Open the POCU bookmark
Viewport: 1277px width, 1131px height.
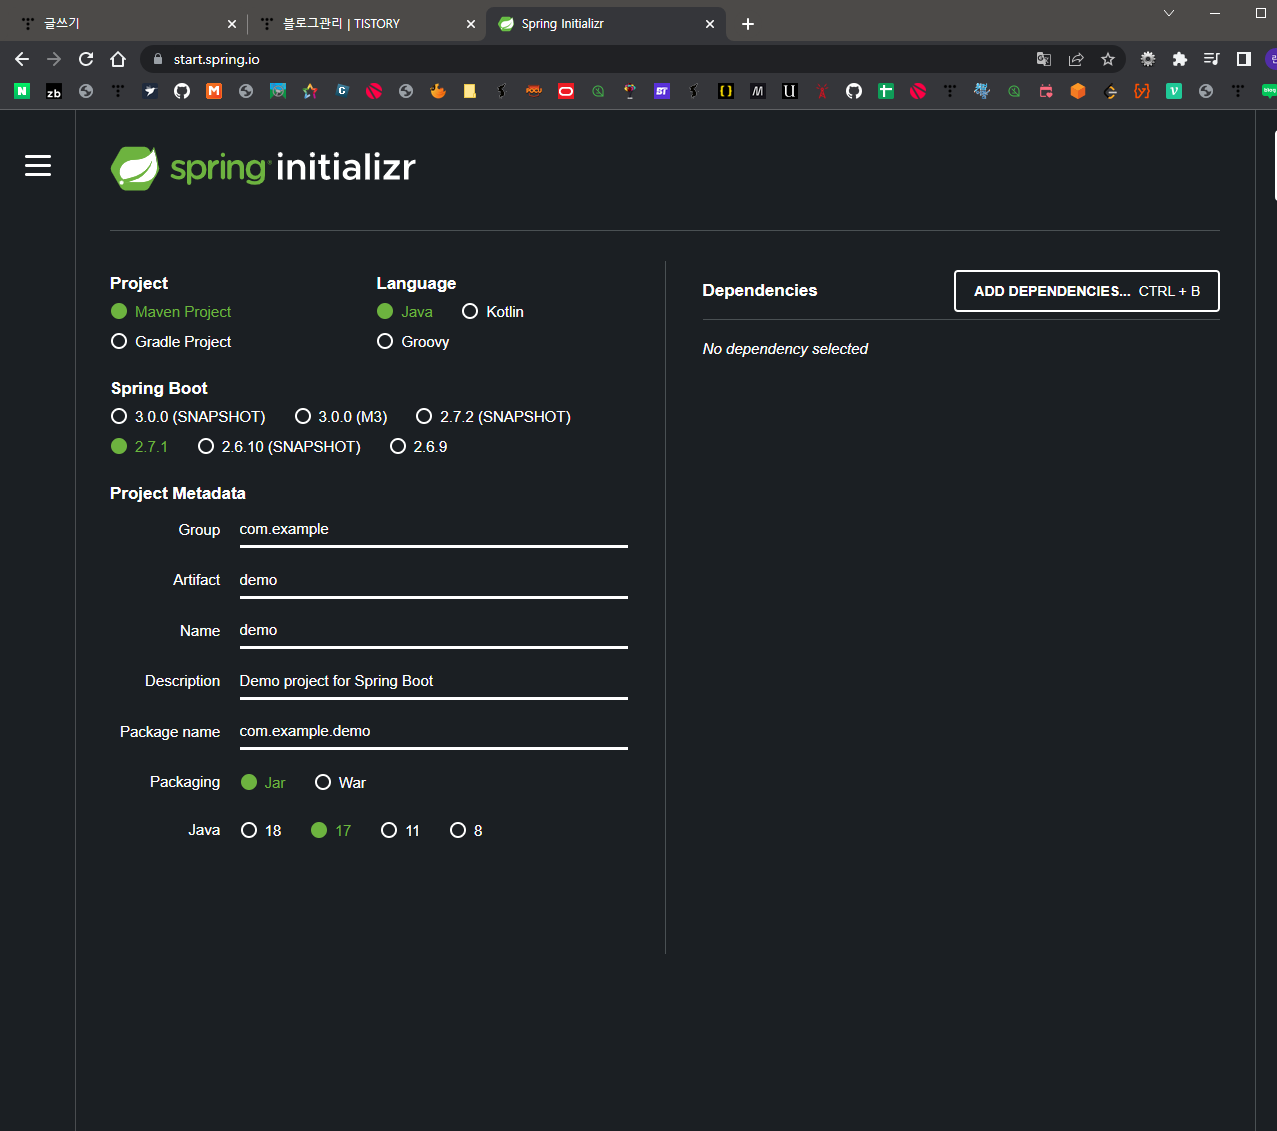point(534,91)
